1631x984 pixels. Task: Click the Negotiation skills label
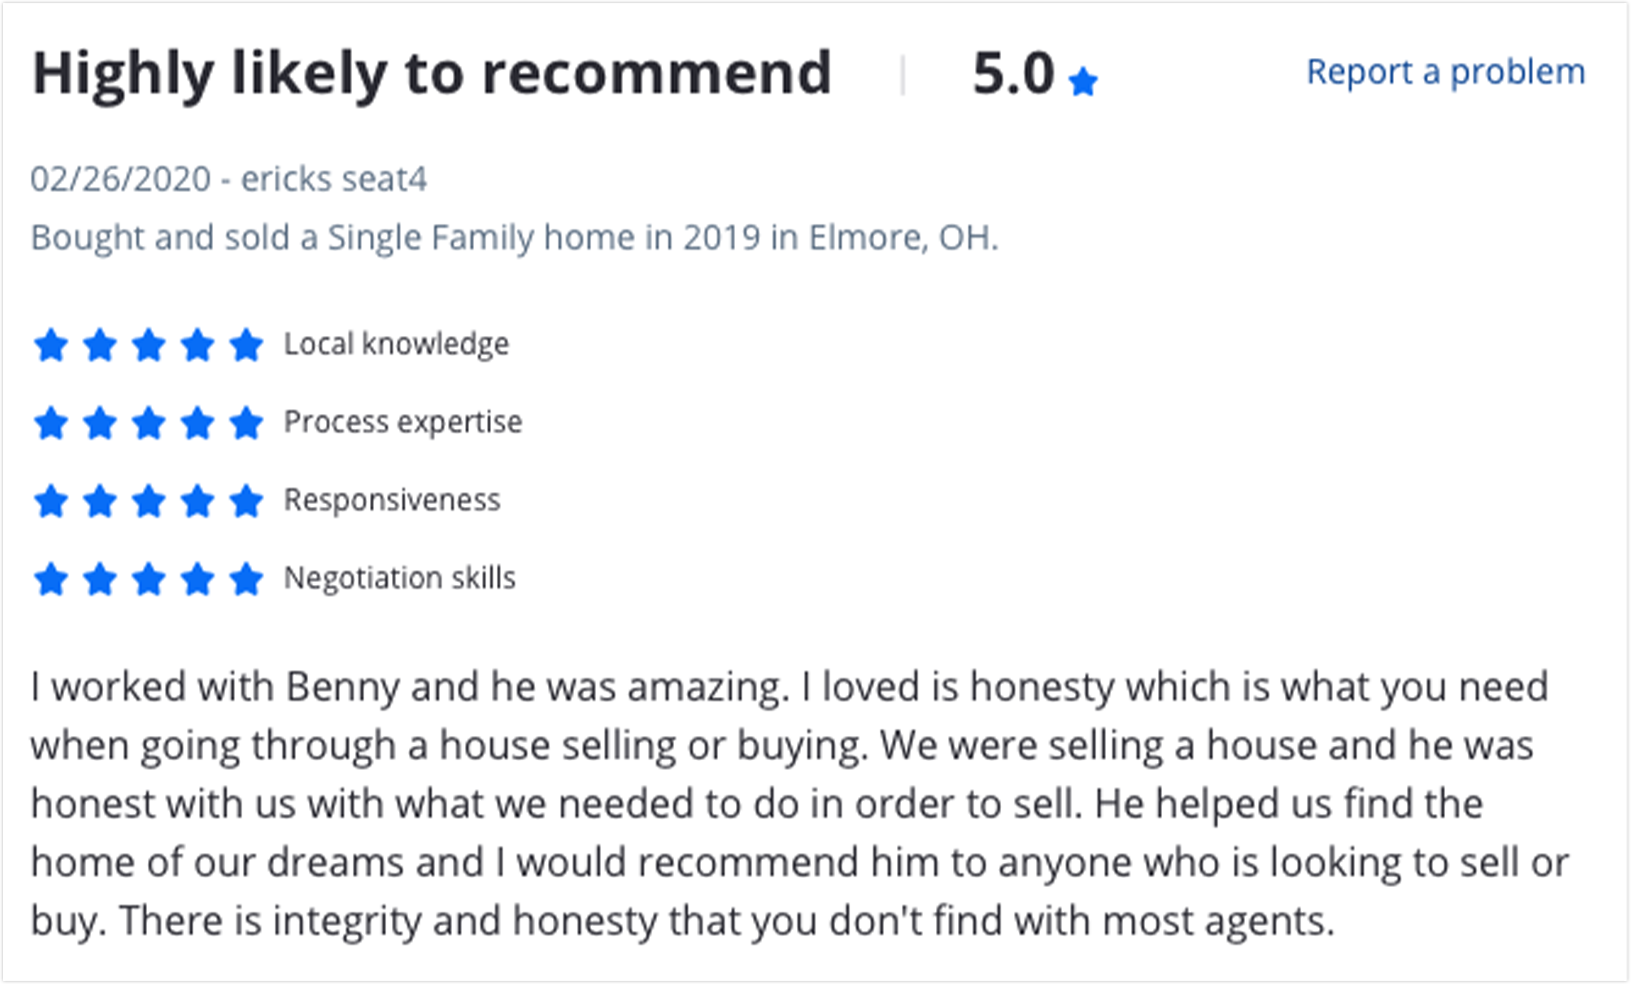coord(400,578)
